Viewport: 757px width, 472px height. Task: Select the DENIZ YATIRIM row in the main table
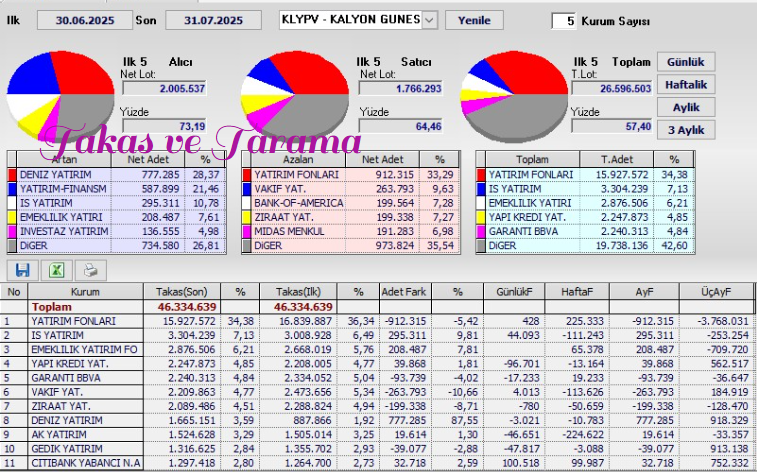click(x=377, y=420)
